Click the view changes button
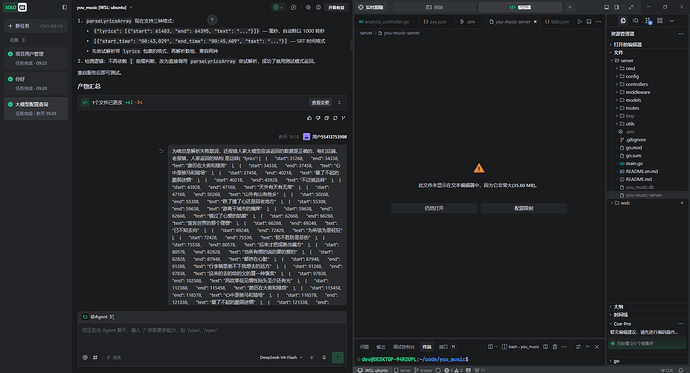The height and width of the screenshot is (373, 690). 320,102
